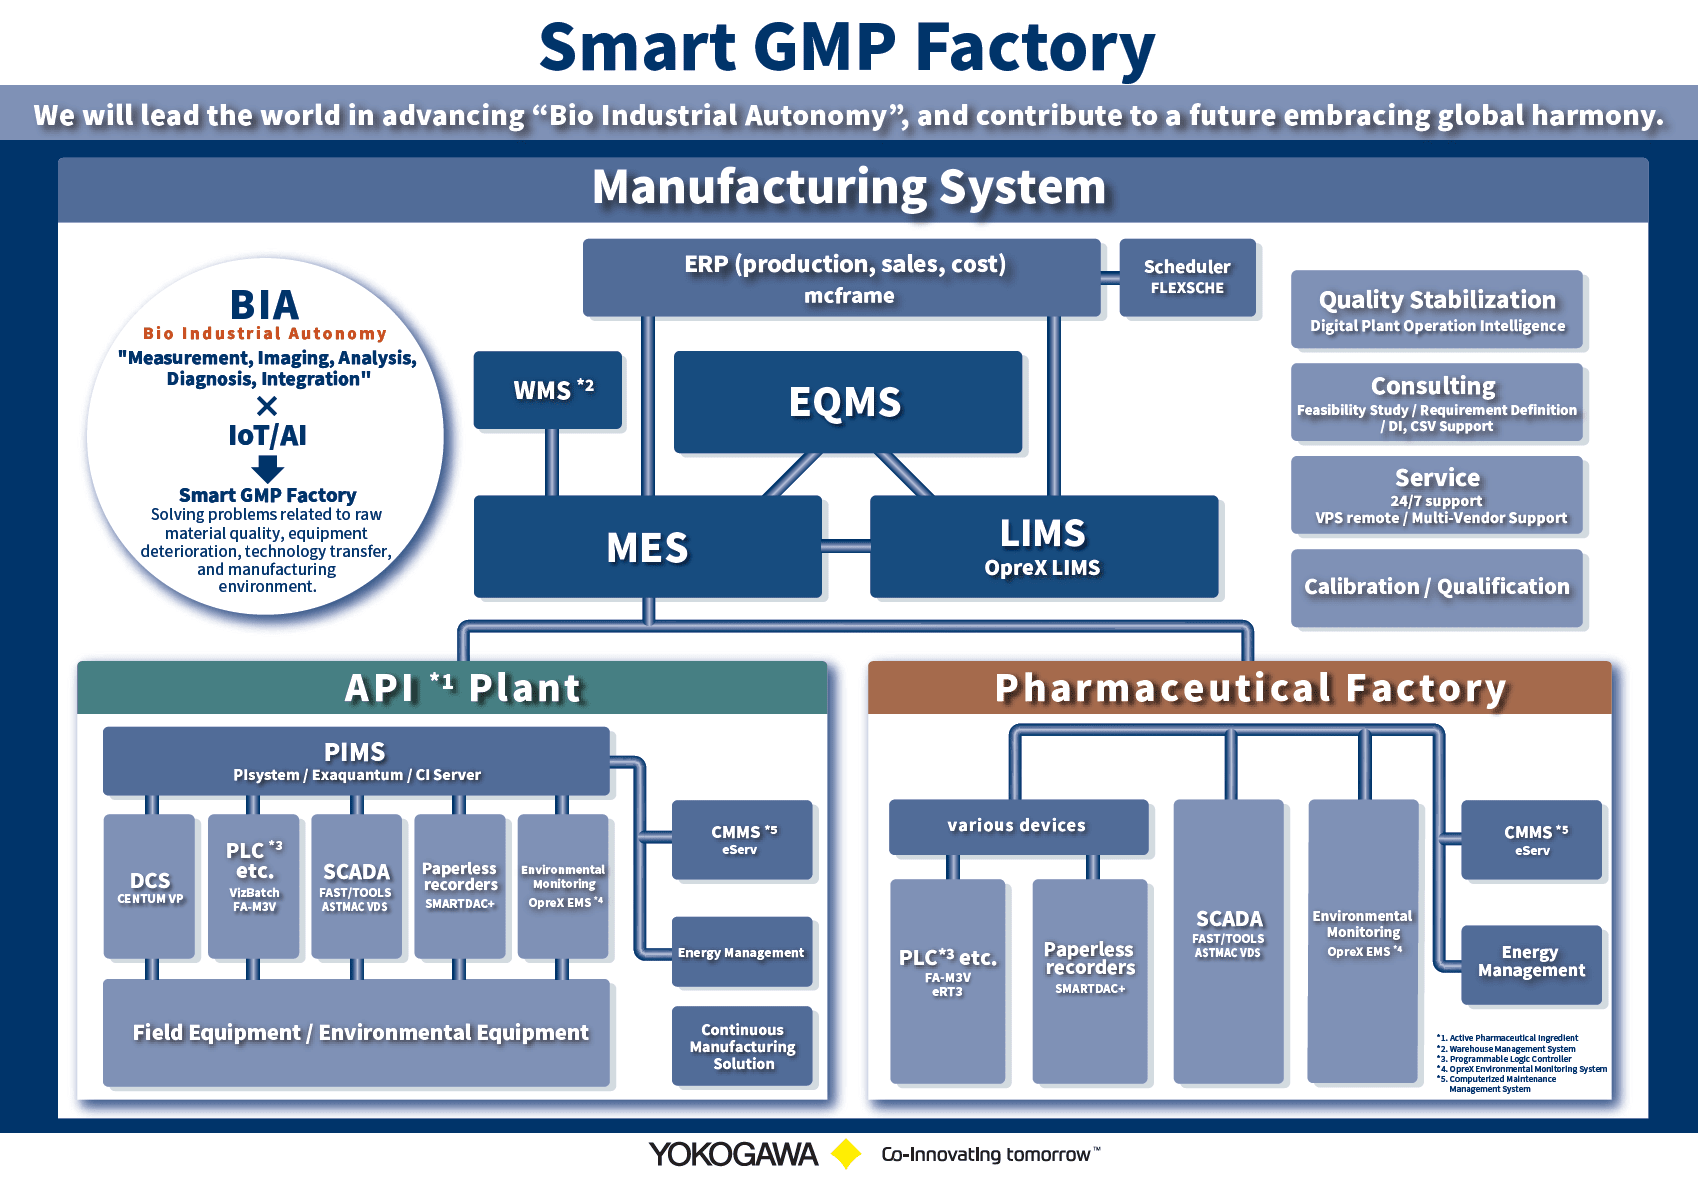Select the API Plant header
Screen dimensions: 1698x1185
click(x=452, y=687)
